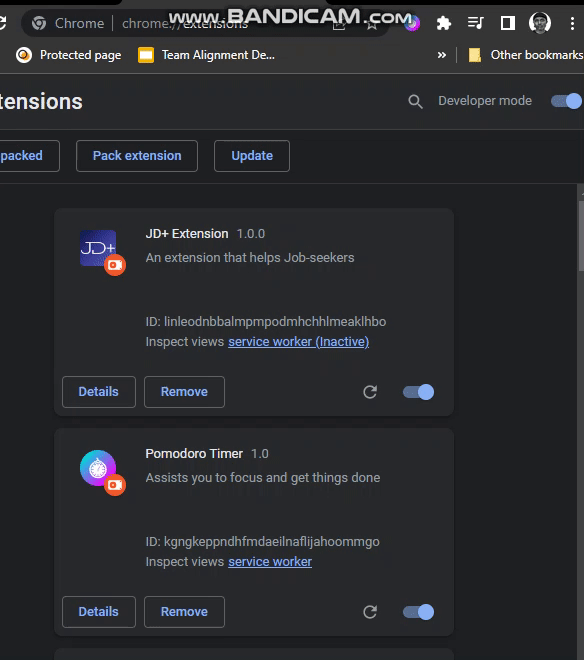The width and height of the screenshot is (584, 660).
Task: Click the Pomodoro Timer logo icon
Action: click(98, 468)
